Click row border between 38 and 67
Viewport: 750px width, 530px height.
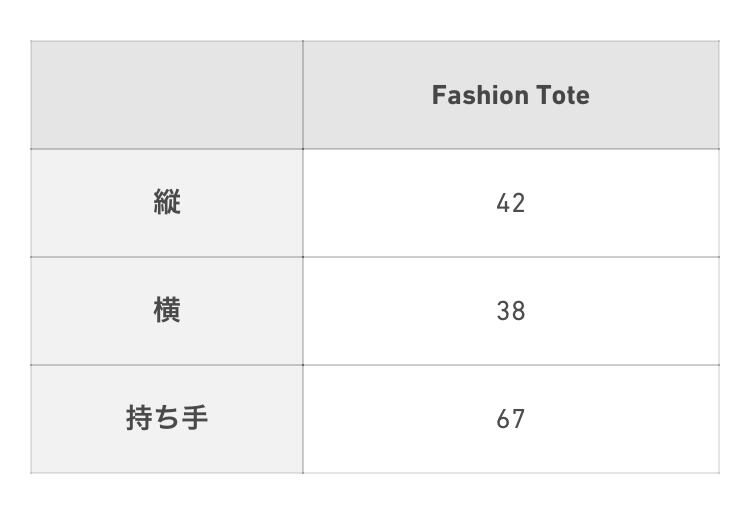click(x=510, y=365)
